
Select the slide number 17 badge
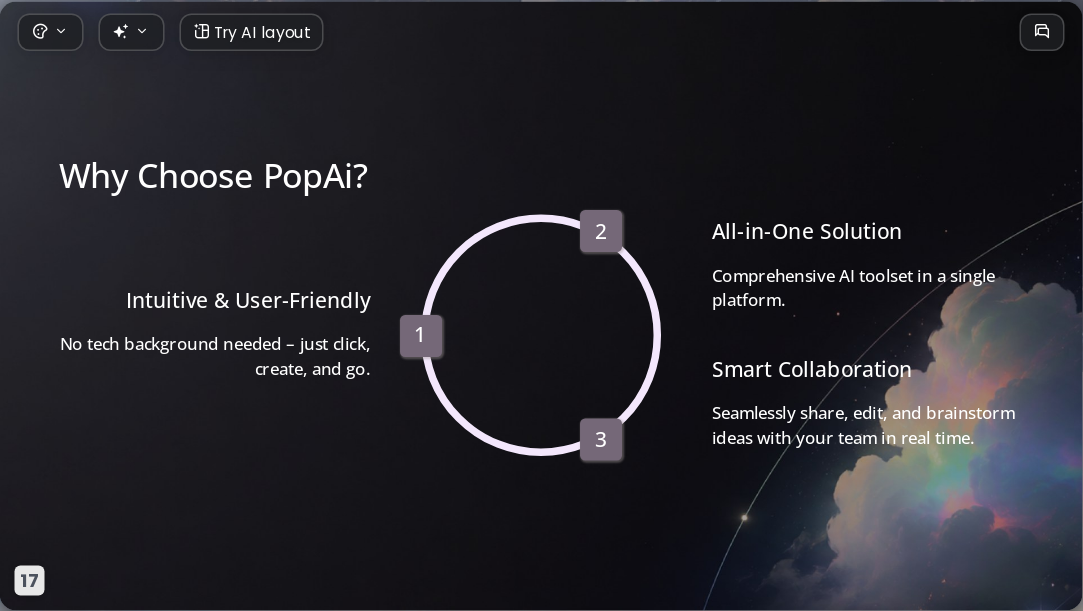pos(29,580)
